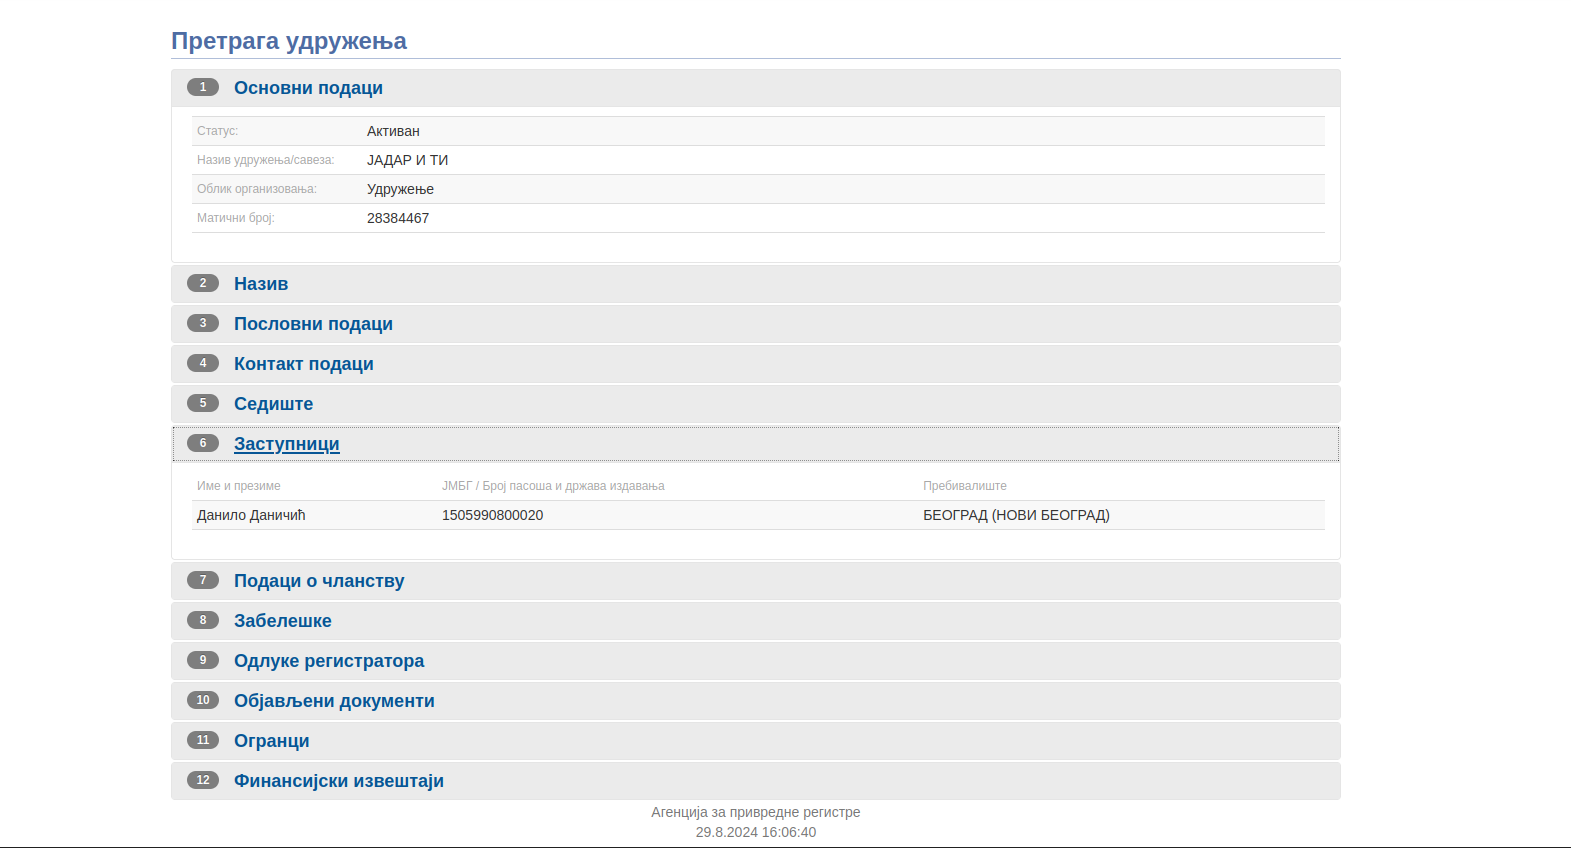
Task: Show the Одлуке регистратора section
Action: click(328, 661)
